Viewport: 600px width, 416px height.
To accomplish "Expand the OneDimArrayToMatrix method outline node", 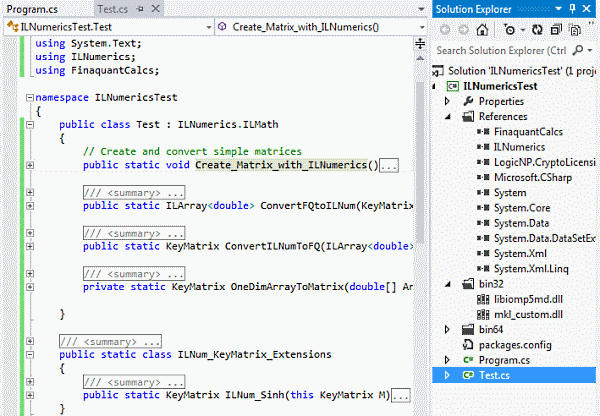I will point(30,287).
